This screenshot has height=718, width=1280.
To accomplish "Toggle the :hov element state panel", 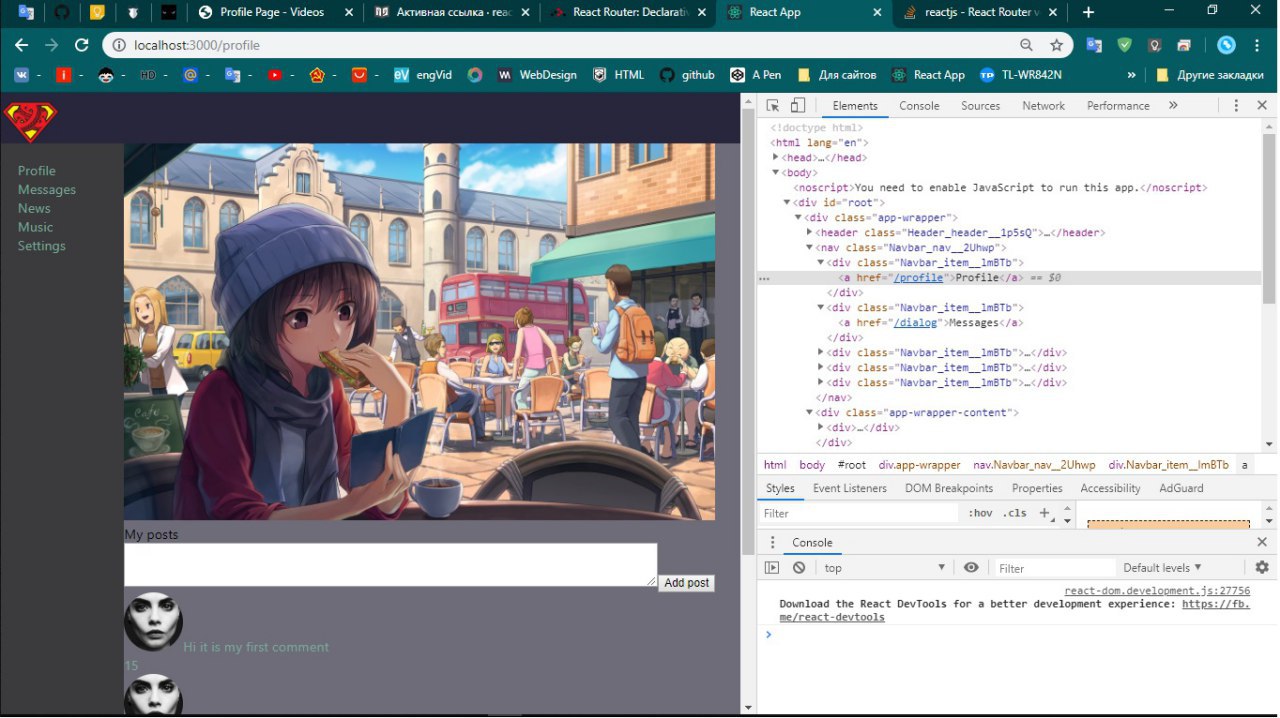I will [979, 513].
